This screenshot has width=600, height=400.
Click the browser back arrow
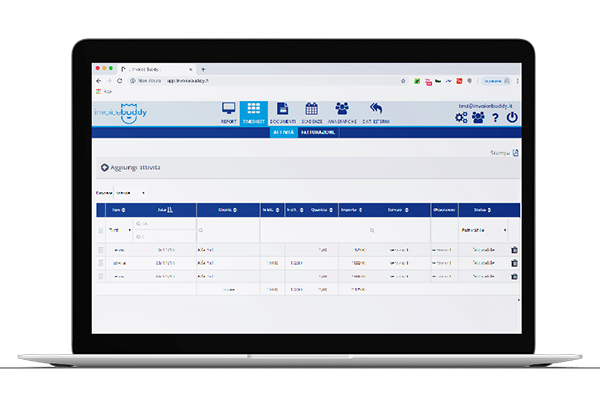coord(99,81)
